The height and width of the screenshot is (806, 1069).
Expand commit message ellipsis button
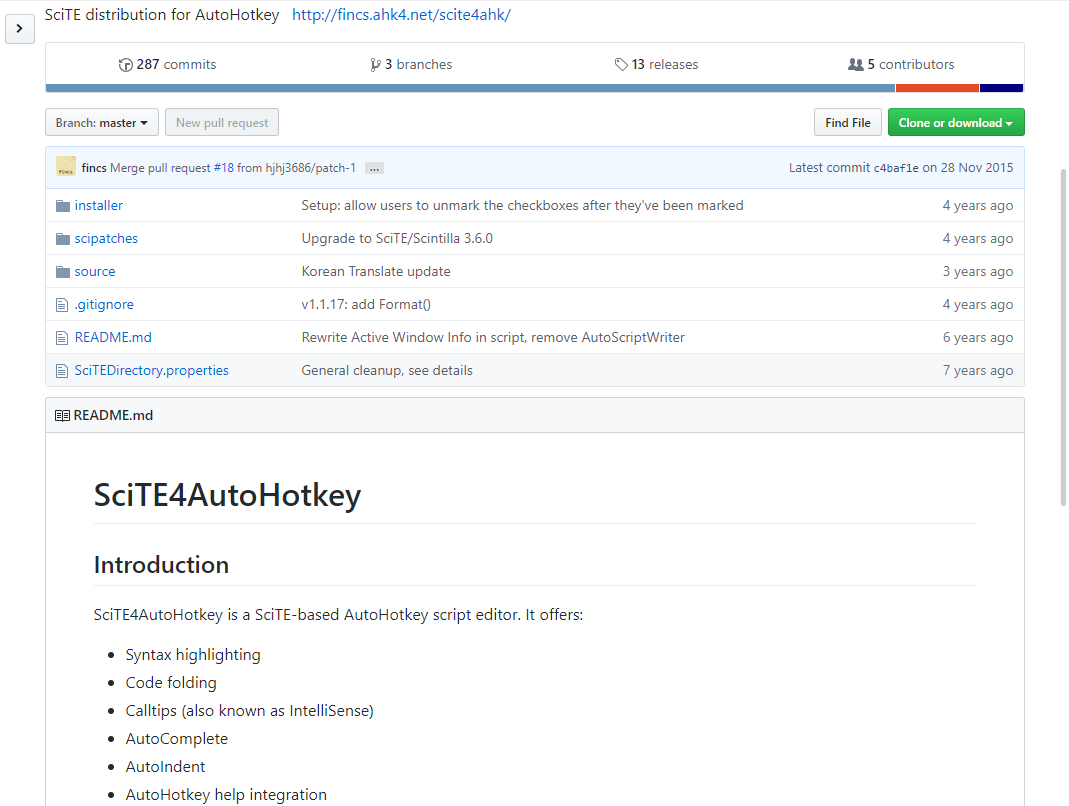coord(374,168)
